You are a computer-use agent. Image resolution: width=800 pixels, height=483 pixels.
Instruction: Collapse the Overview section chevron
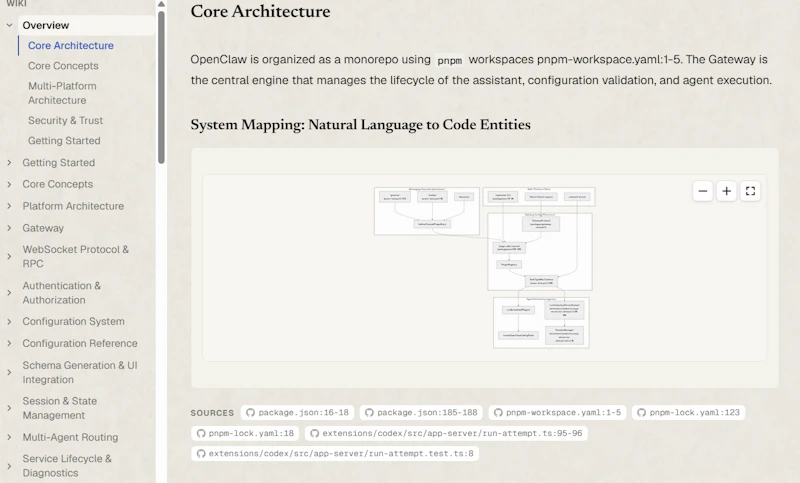9,25
